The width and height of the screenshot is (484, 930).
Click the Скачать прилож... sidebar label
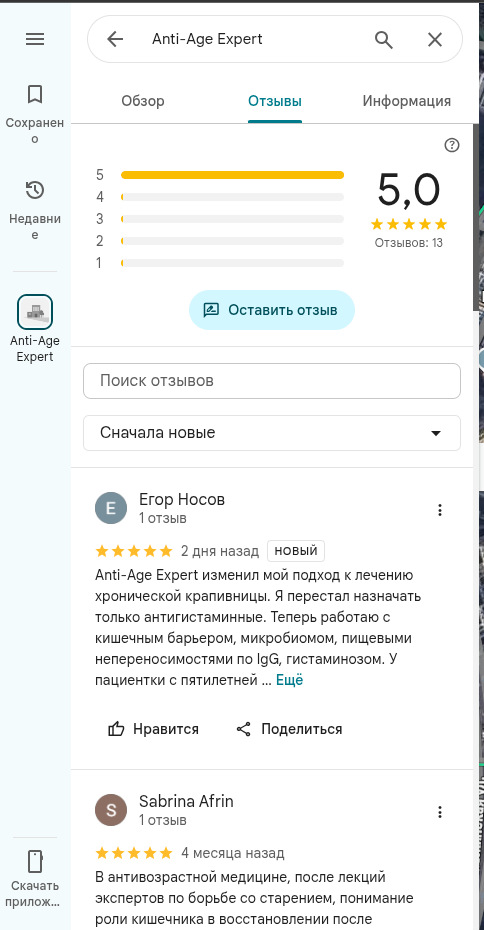coord(35,894)
